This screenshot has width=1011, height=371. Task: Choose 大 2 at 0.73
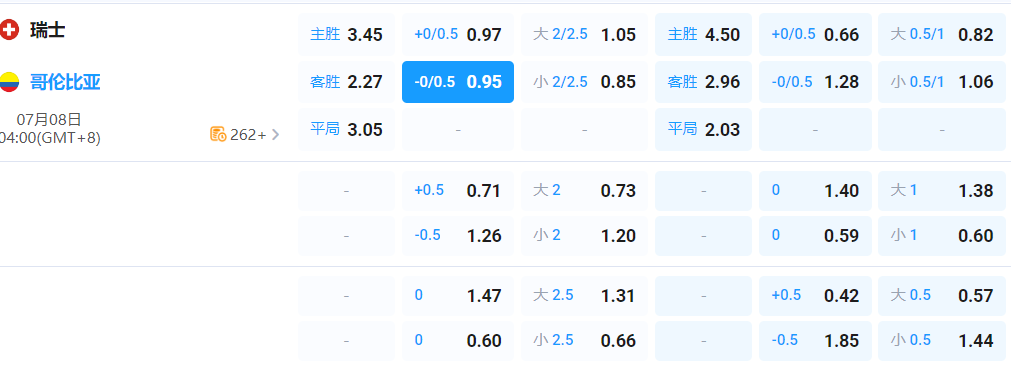point(584,191)
